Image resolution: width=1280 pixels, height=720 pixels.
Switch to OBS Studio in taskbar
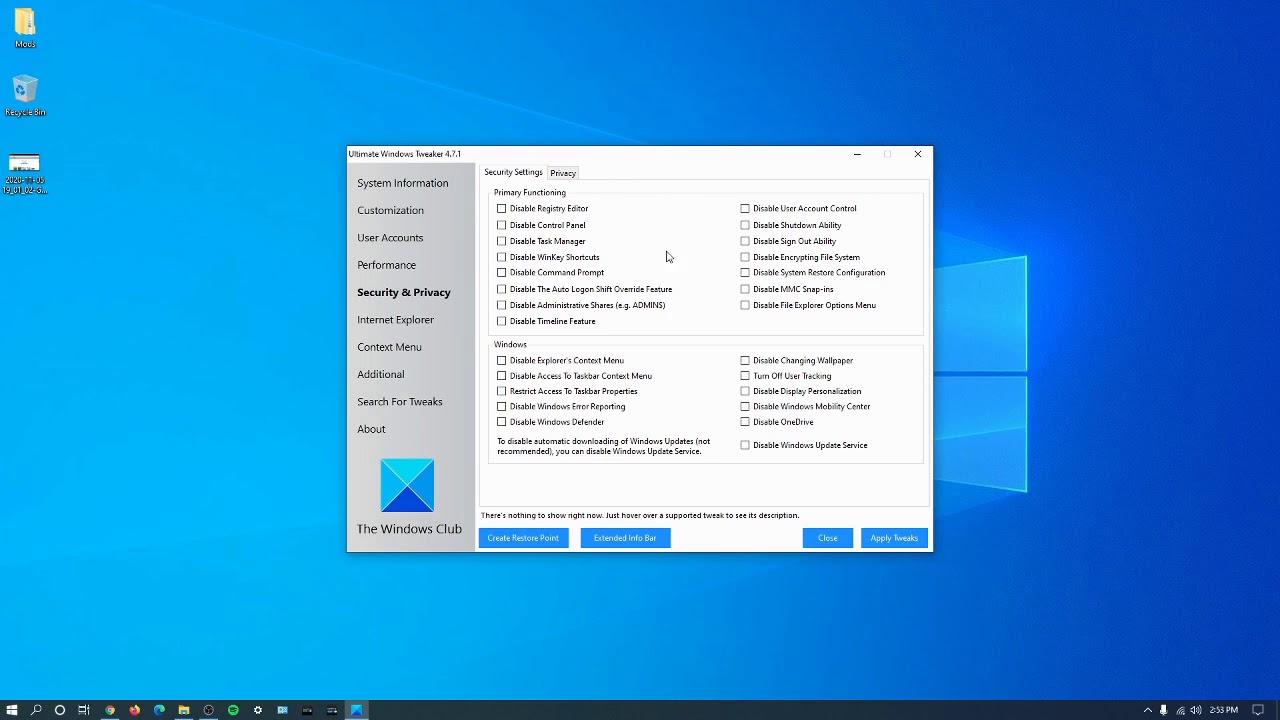tap(208, 710)
